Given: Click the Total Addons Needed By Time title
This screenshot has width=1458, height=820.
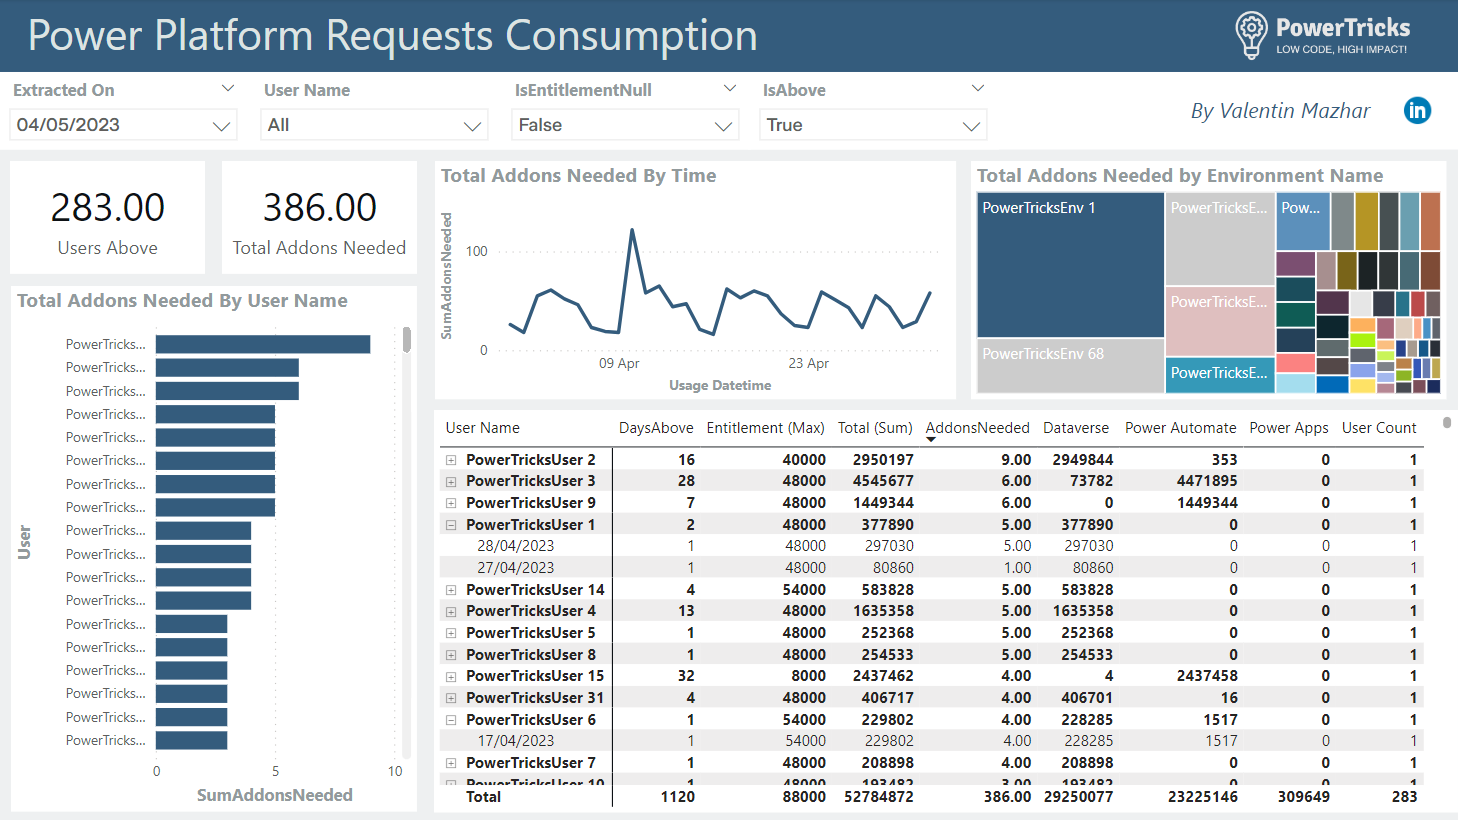Looking at the screenshot, I should (579, 176).
